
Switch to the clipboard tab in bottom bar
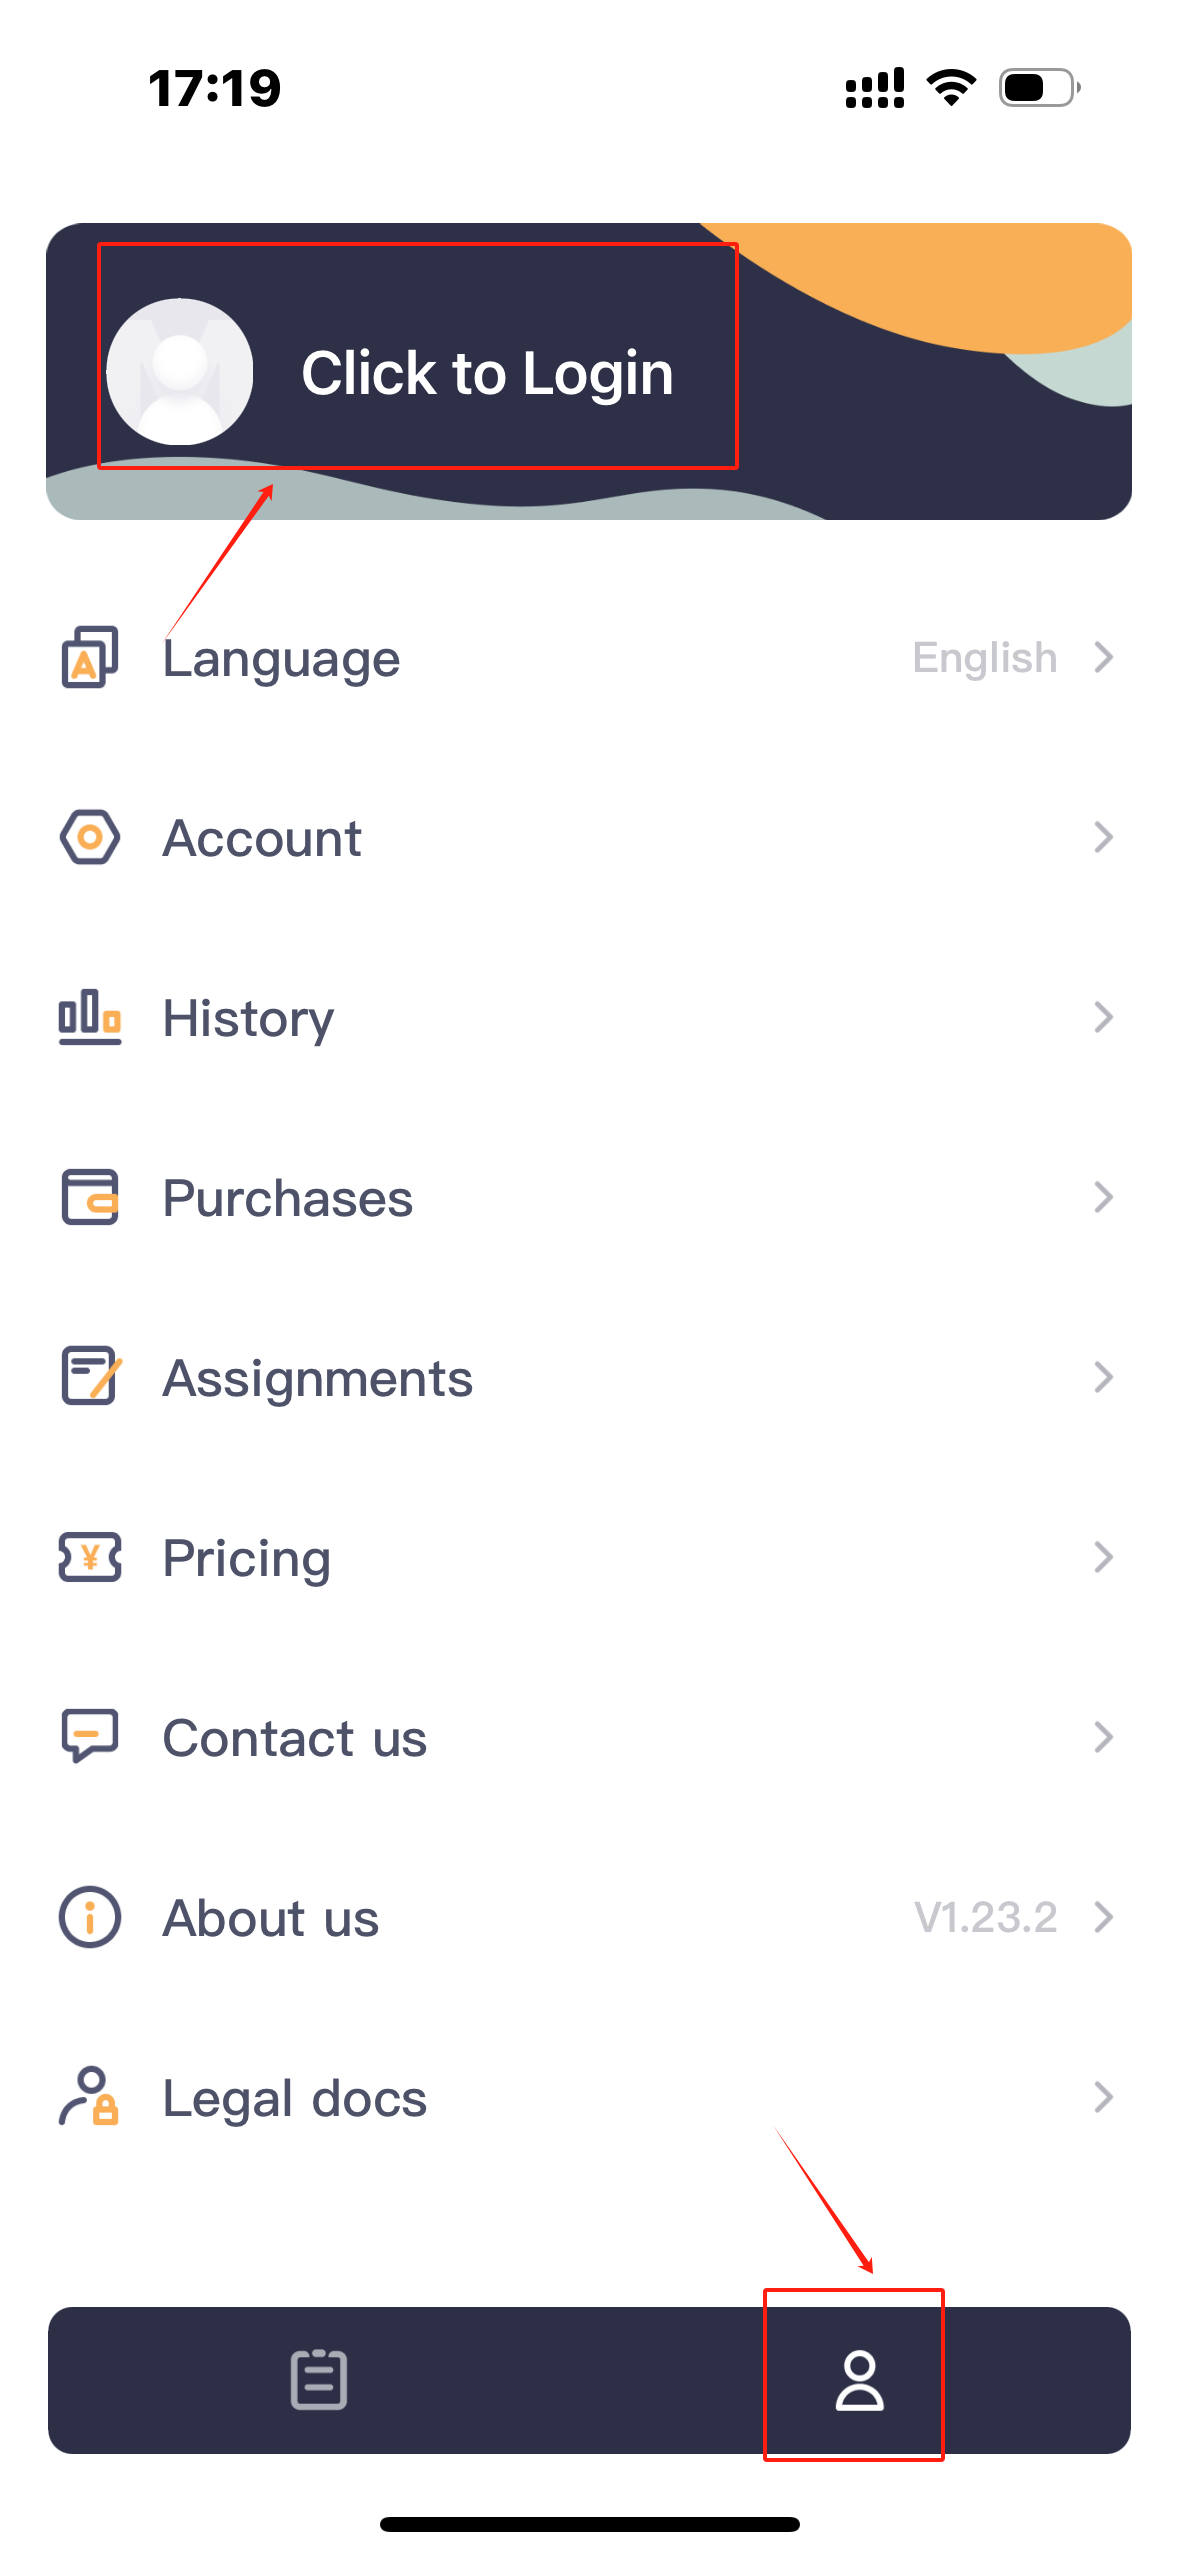point(319,2380)
